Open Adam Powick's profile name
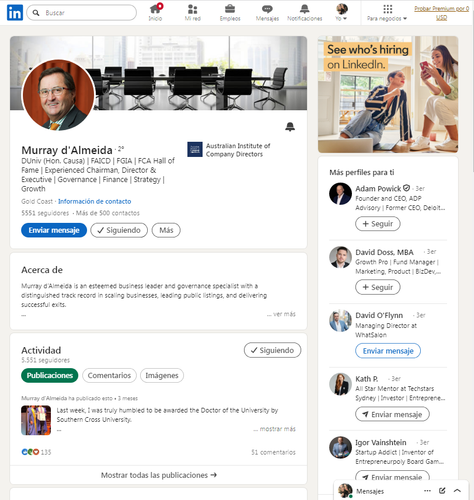The height and width of the screenshot is (500, 474). [x=378, y=189]
